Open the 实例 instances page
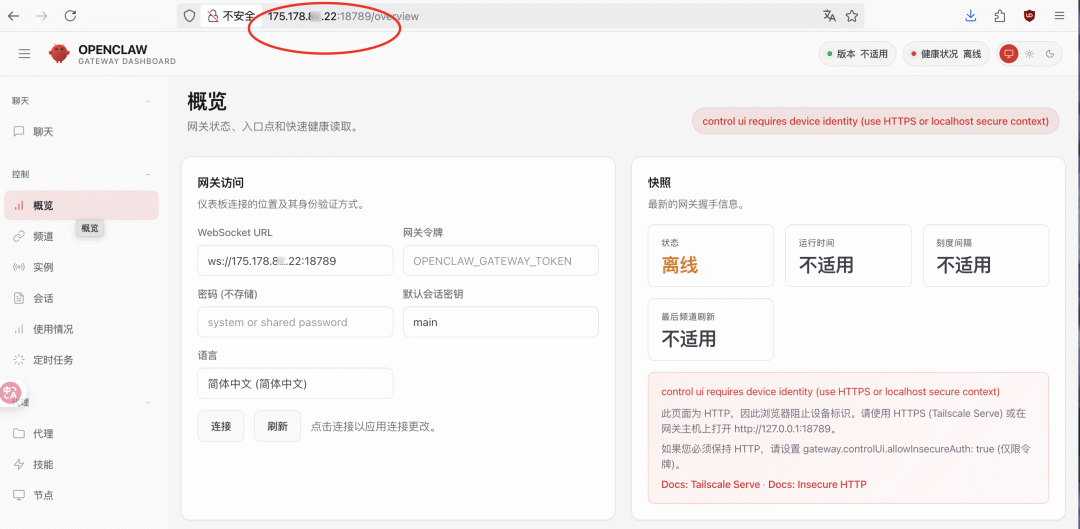Screen dimensions: 1080x529 [81, 267]
